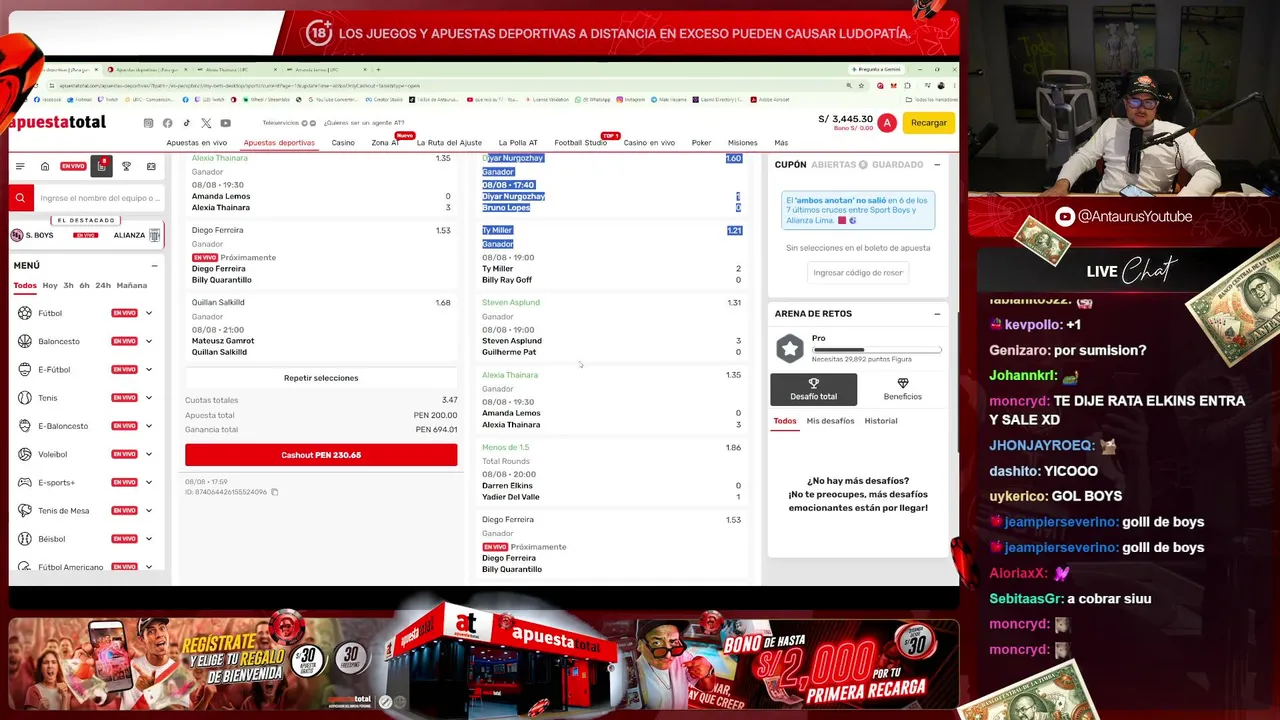This screenshot has height=720, width=1280.
Task: Expand the E-Fútbol category chevron
Action: point(149,369)
